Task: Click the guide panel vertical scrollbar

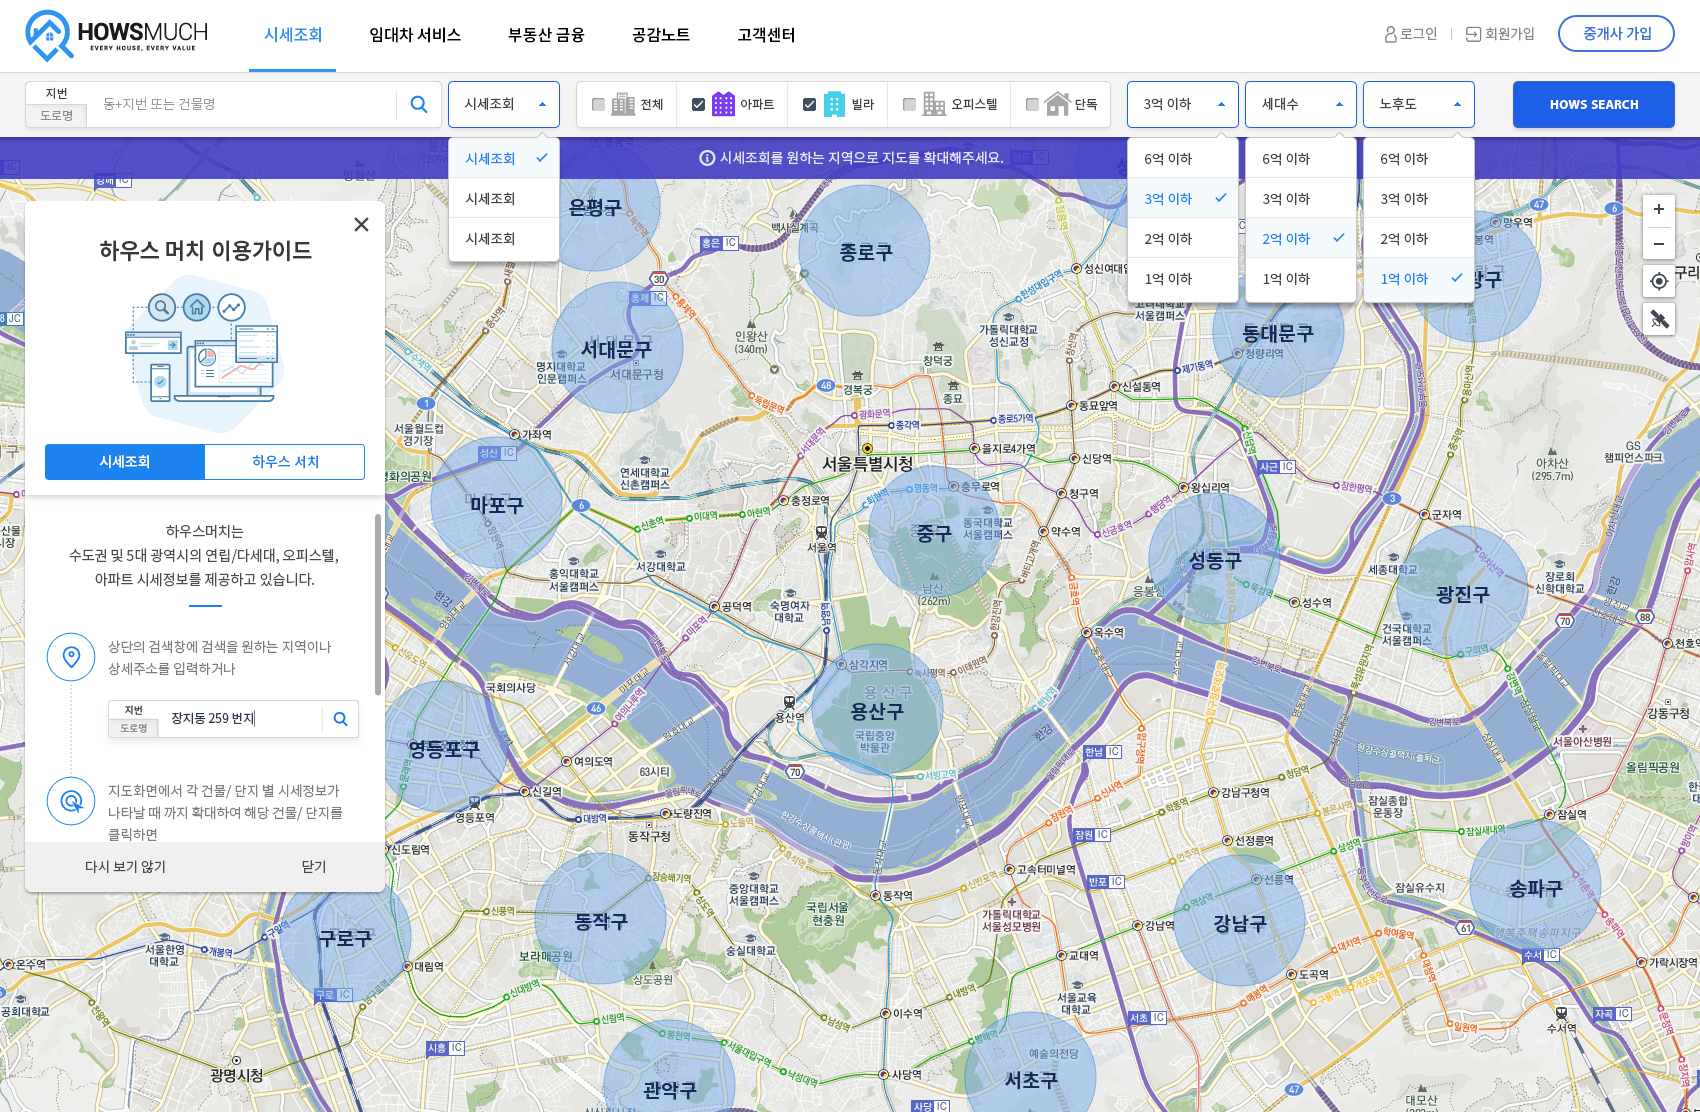Action: 377,605
